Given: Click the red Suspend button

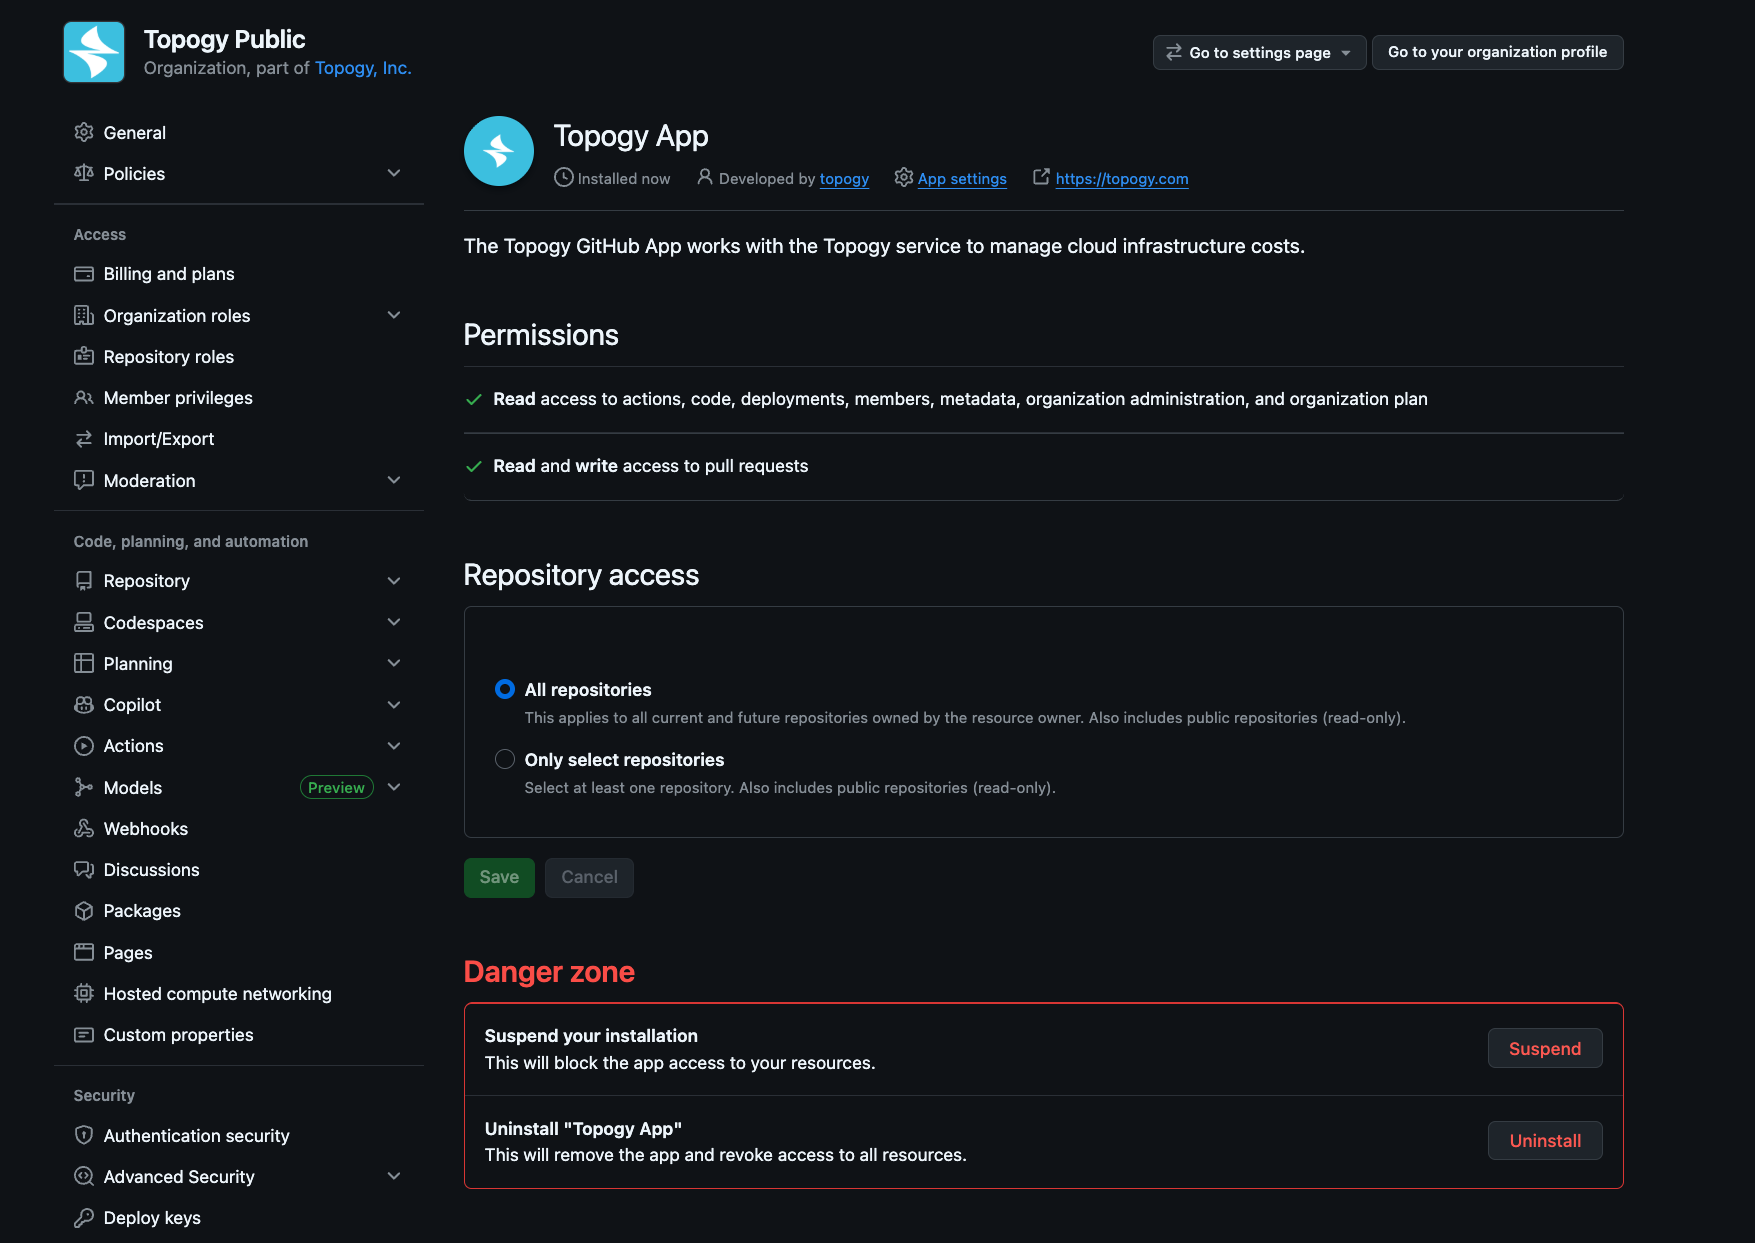Looking at the screenshot, I should [1545, 1048].
